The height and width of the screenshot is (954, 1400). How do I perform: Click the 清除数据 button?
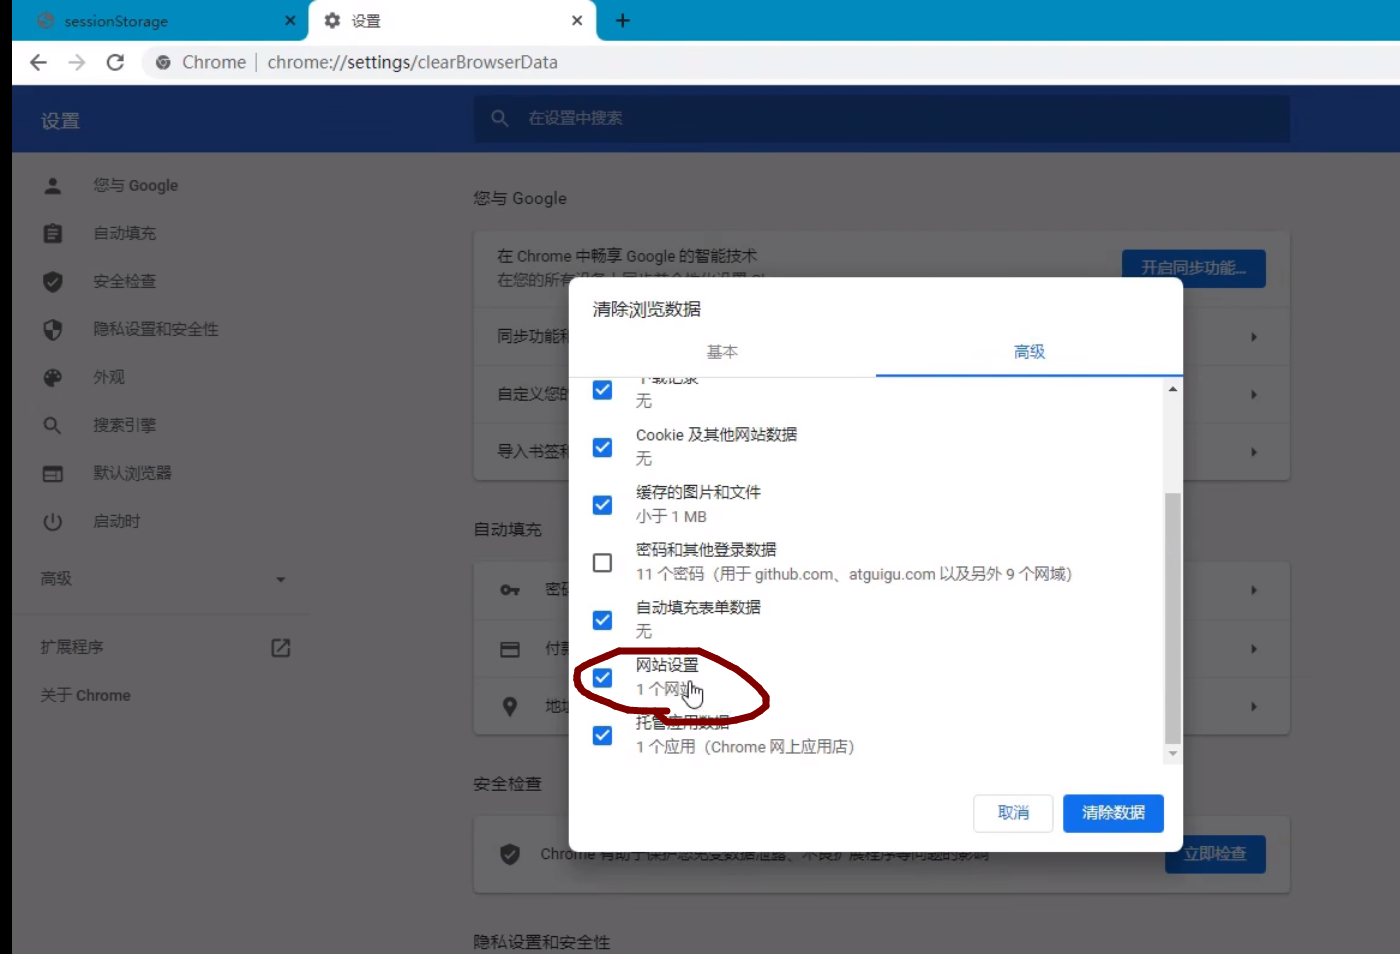(x=1113, y=813)
